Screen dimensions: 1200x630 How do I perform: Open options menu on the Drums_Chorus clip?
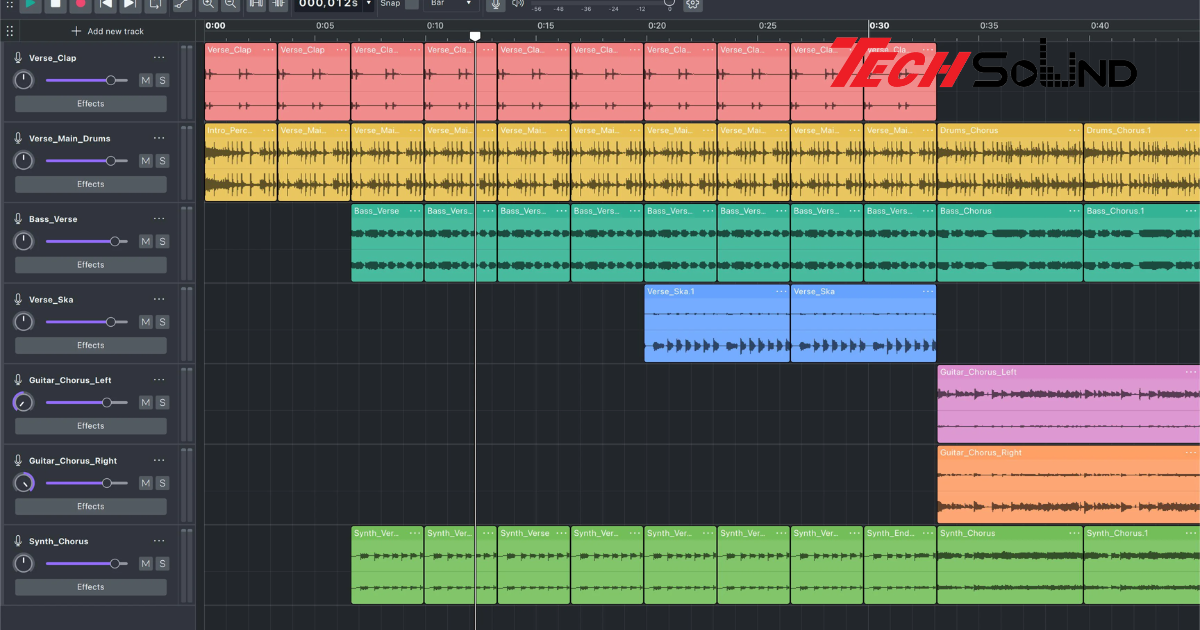(1072, 130)
